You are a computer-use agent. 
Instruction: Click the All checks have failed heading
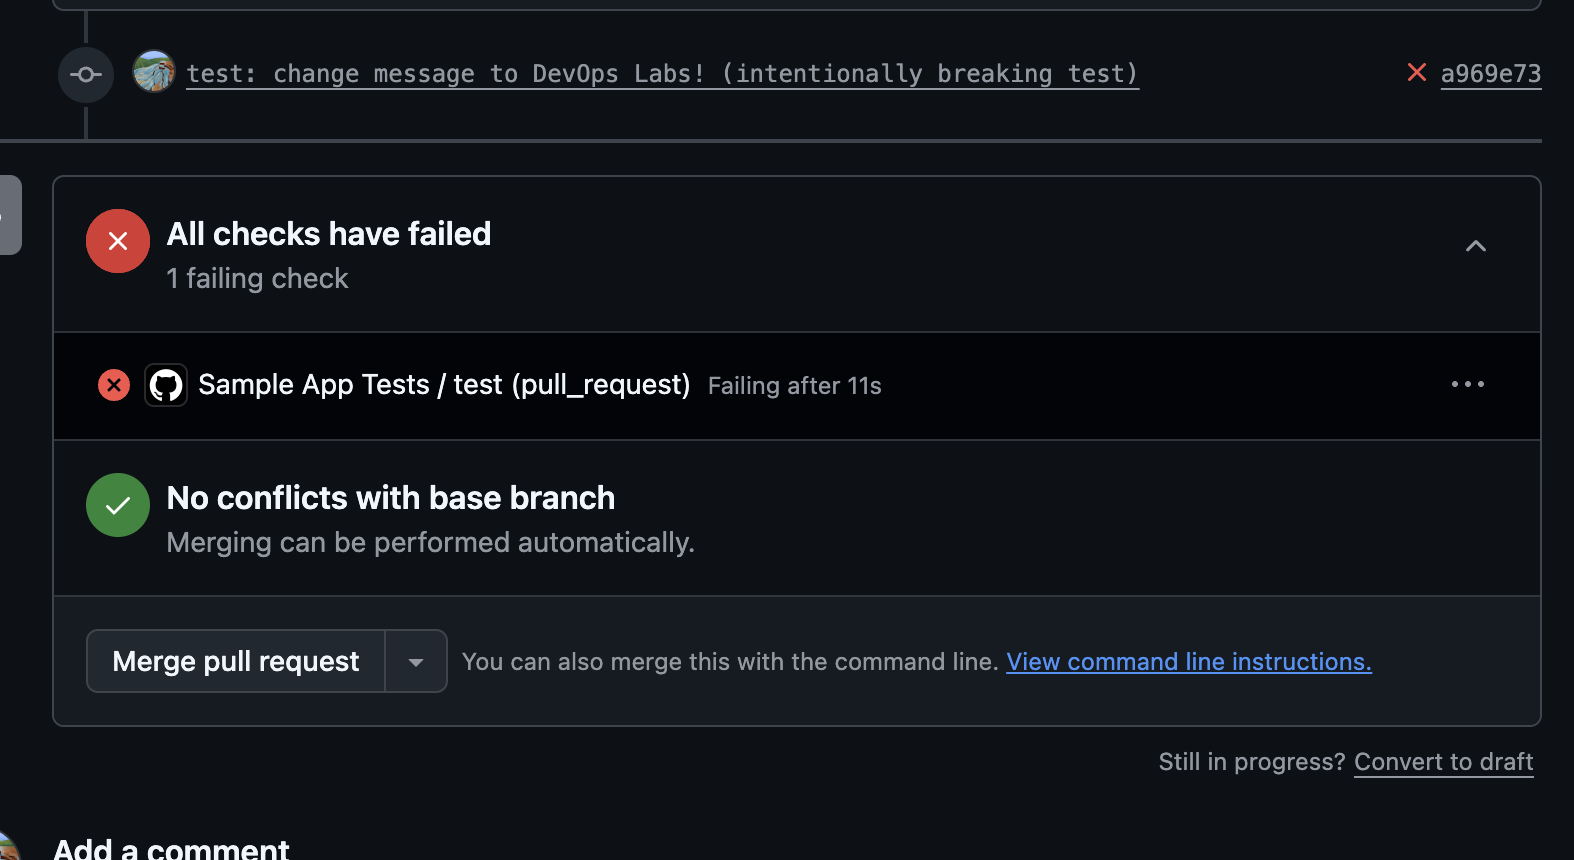click(329, 234)
